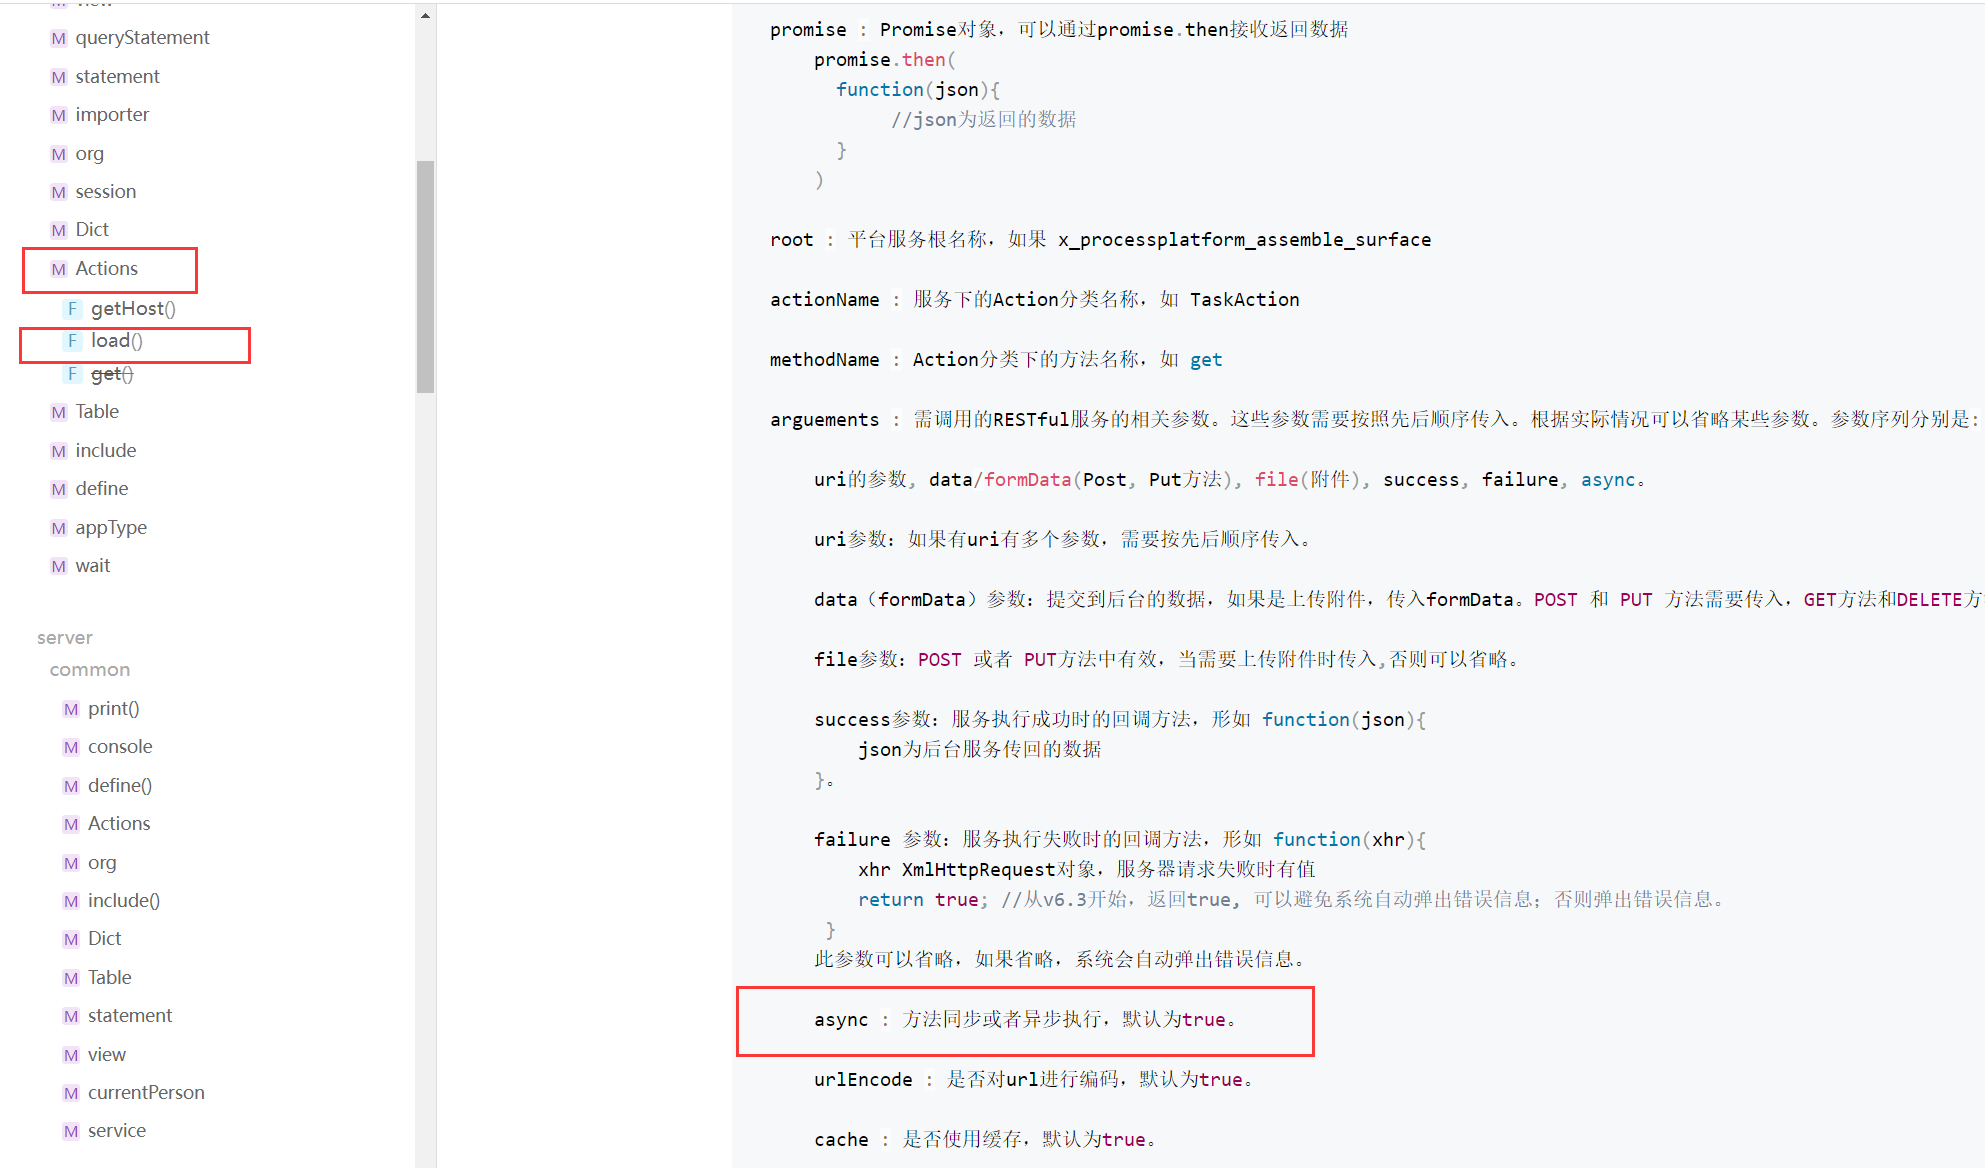Viewport: 1985px width, 1168px height.
Task: Click the sidebar scrollbar up arrow
Action: [425, 16]
